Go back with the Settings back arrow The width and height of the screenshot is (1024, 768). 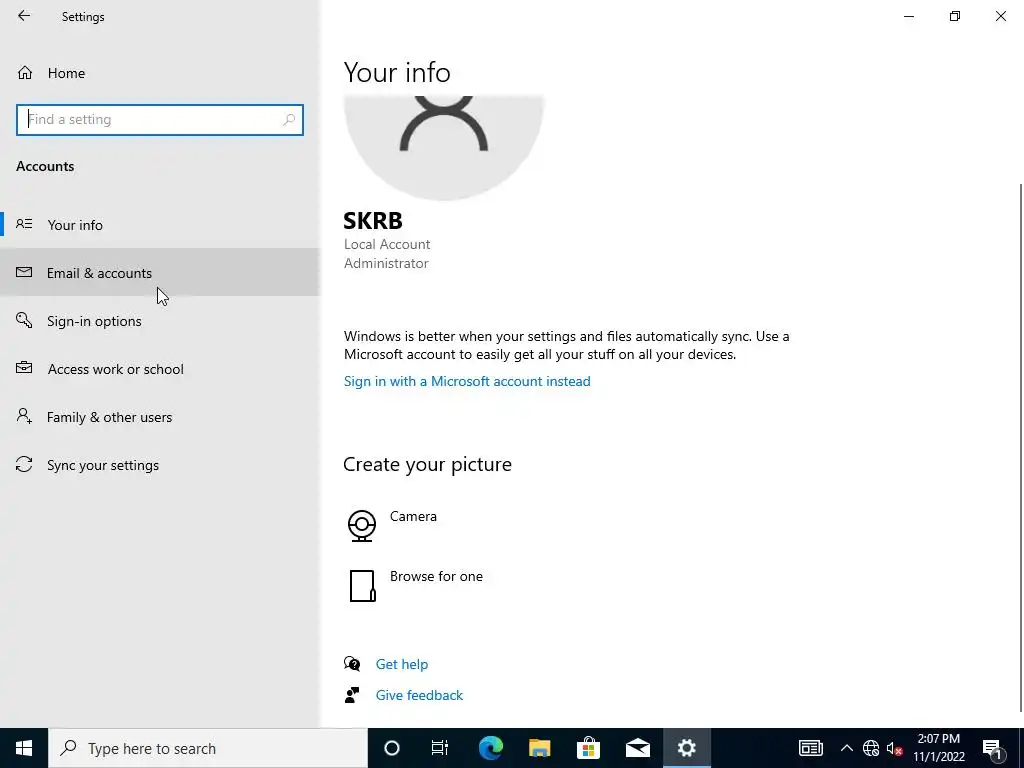[x=24, y=16]
